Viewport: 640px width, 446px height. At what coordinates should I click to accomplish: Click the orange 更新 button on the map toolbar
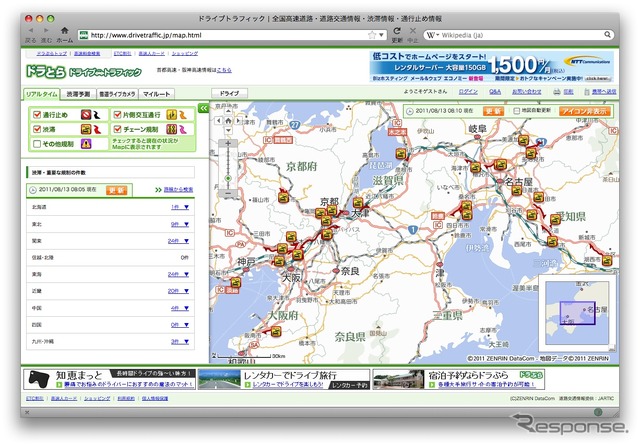tap(493, 111)
